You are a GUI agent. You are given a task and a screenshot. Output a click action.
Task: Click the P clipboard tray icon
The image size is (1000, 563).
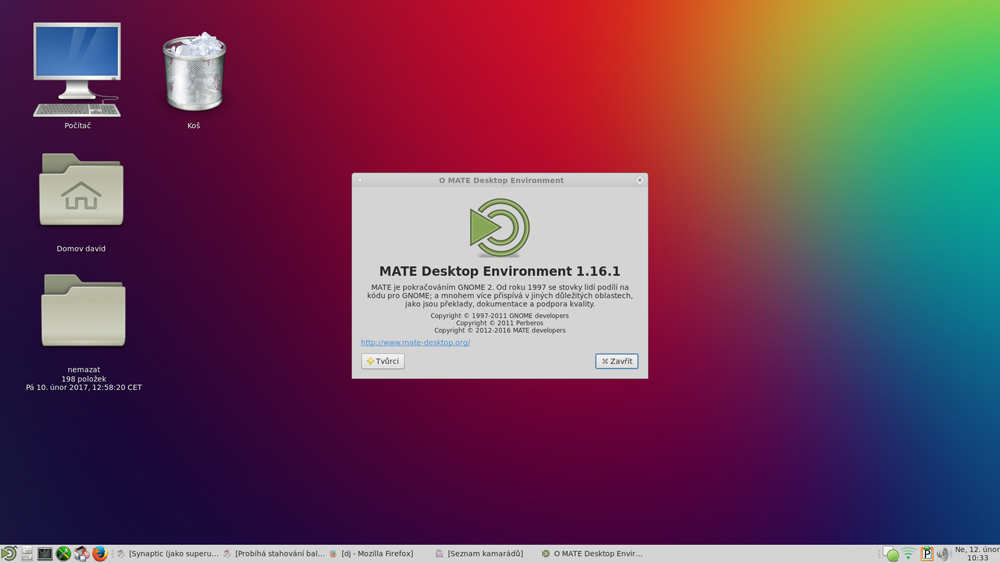(x=927, y=554)
